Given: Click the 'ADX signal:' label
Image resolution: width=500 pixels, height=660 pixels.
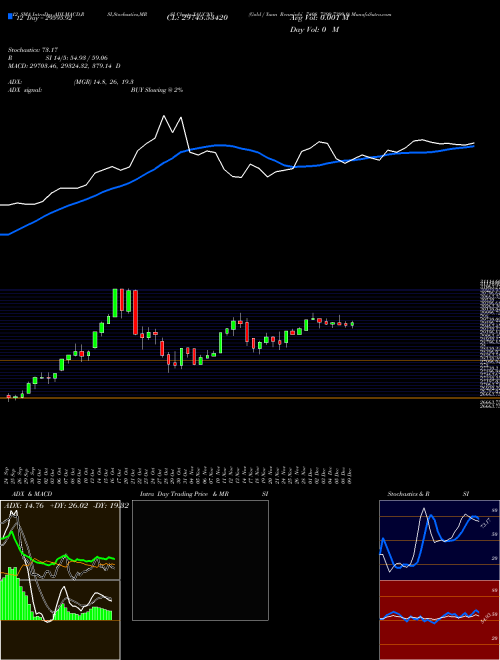Looking at the screenshot, I should 24,90.
